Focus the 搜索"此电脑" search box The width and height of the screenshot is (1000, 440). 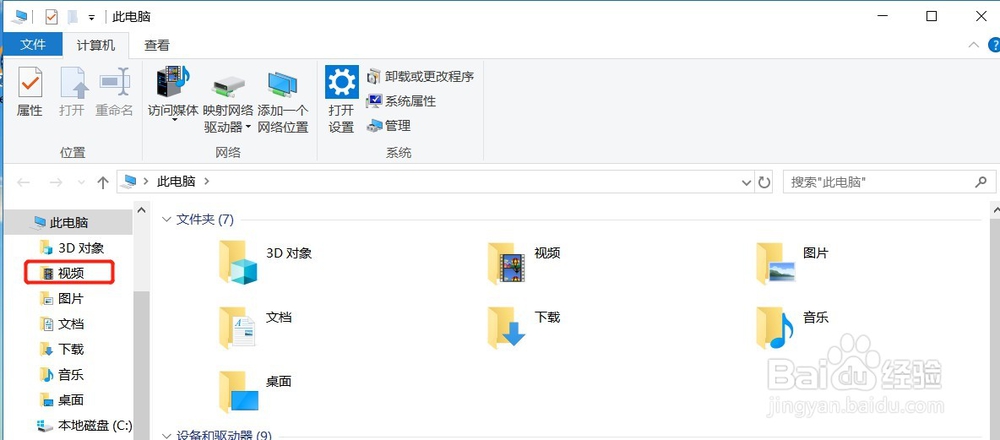[888, 182]
